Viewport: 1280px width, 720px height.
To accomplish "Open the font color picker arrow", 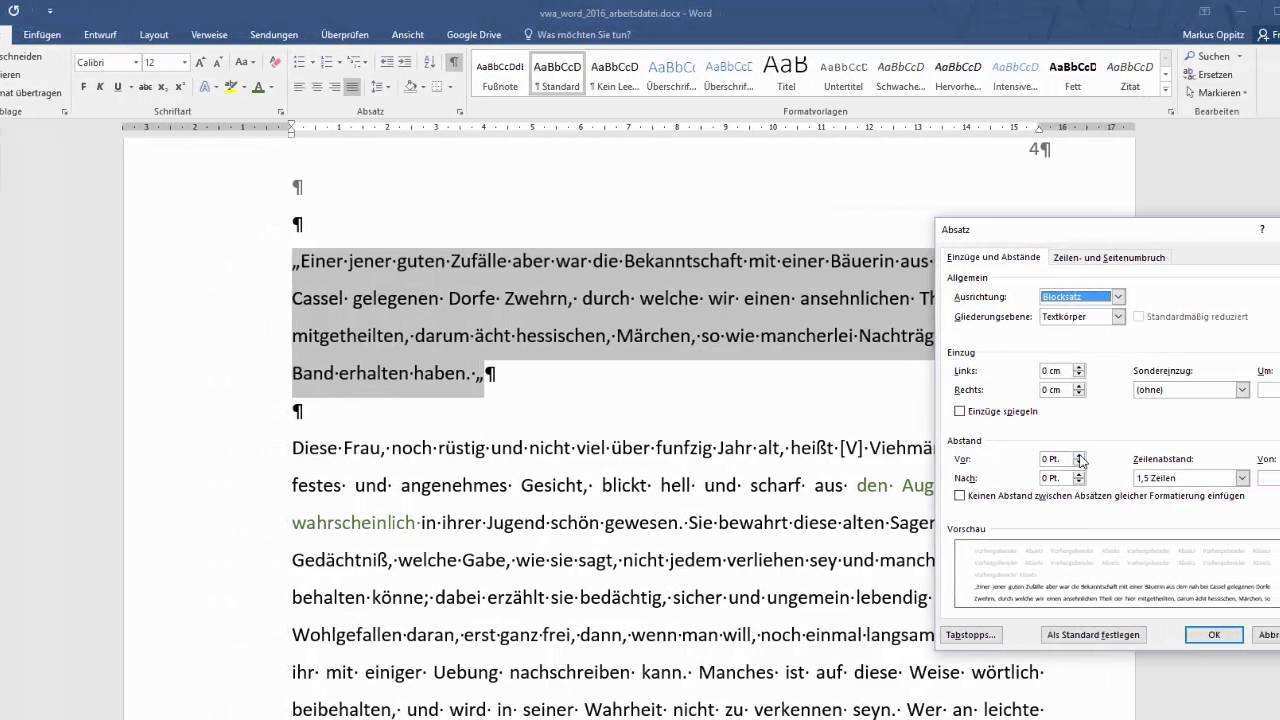I will pos(272,88).
